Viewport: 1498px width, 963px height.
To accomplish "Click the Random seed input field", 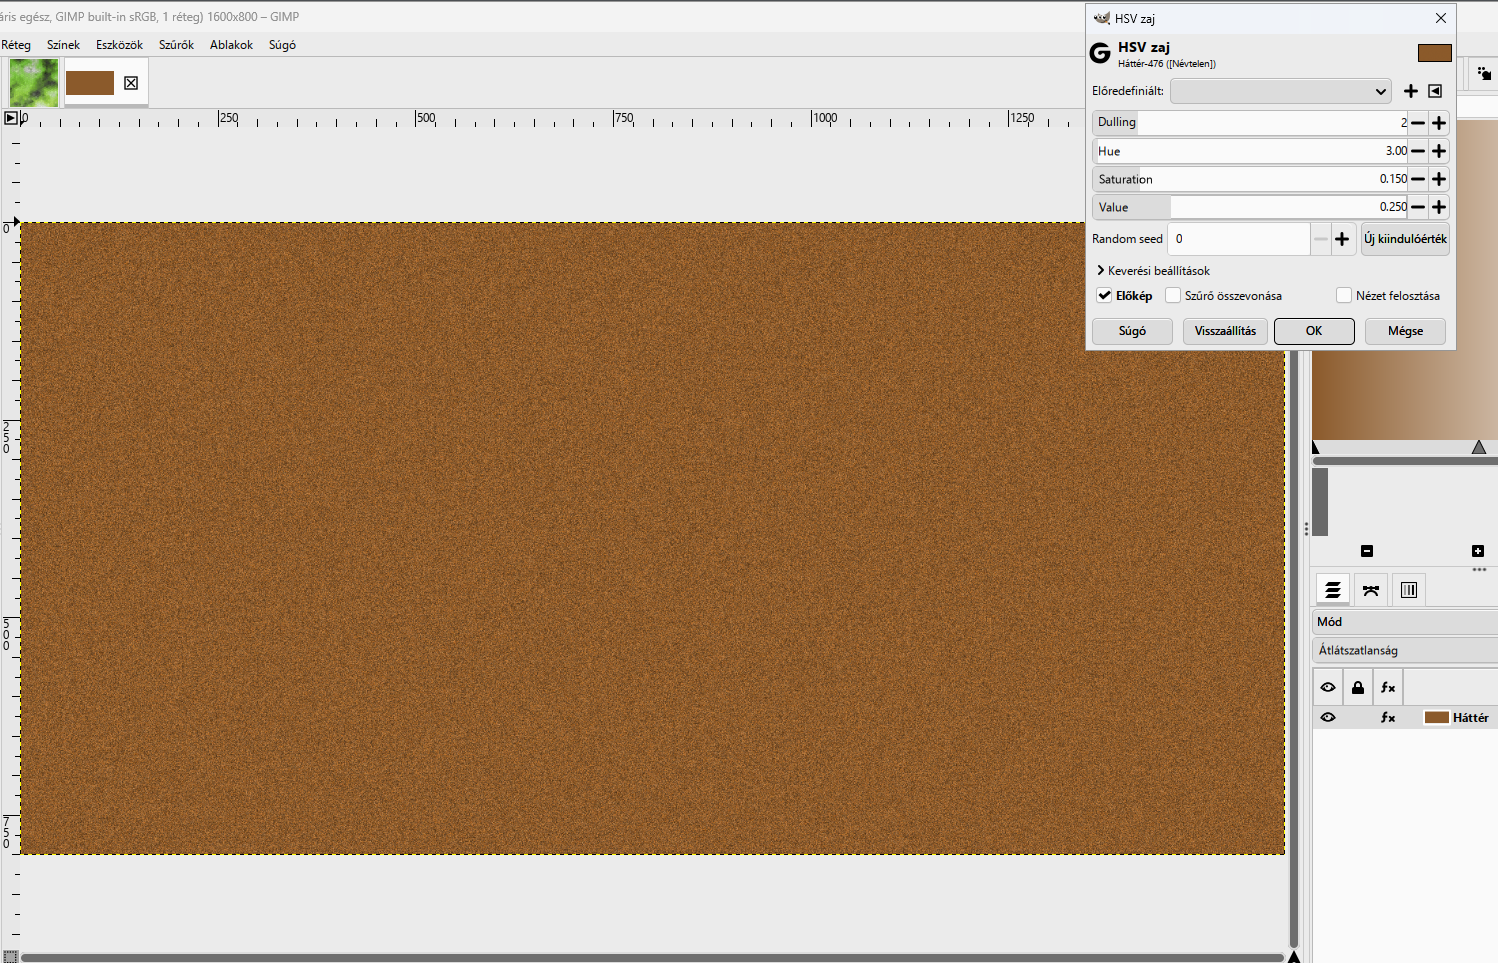I will 1239,239.
